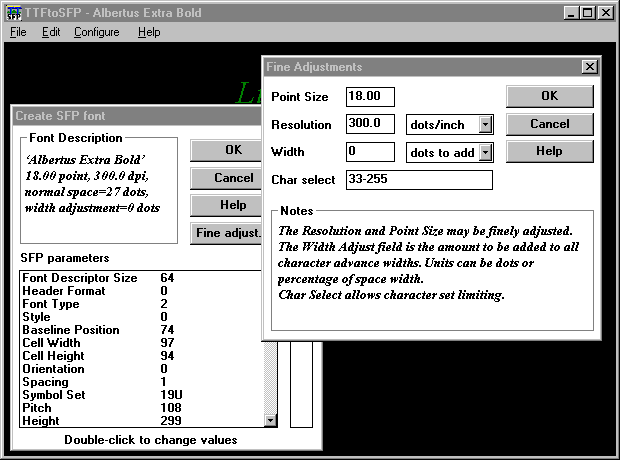Close the Fine Adjustments dialog
Image resolution: width=620 pixels, height=460 pixels.
pos(590,67)
